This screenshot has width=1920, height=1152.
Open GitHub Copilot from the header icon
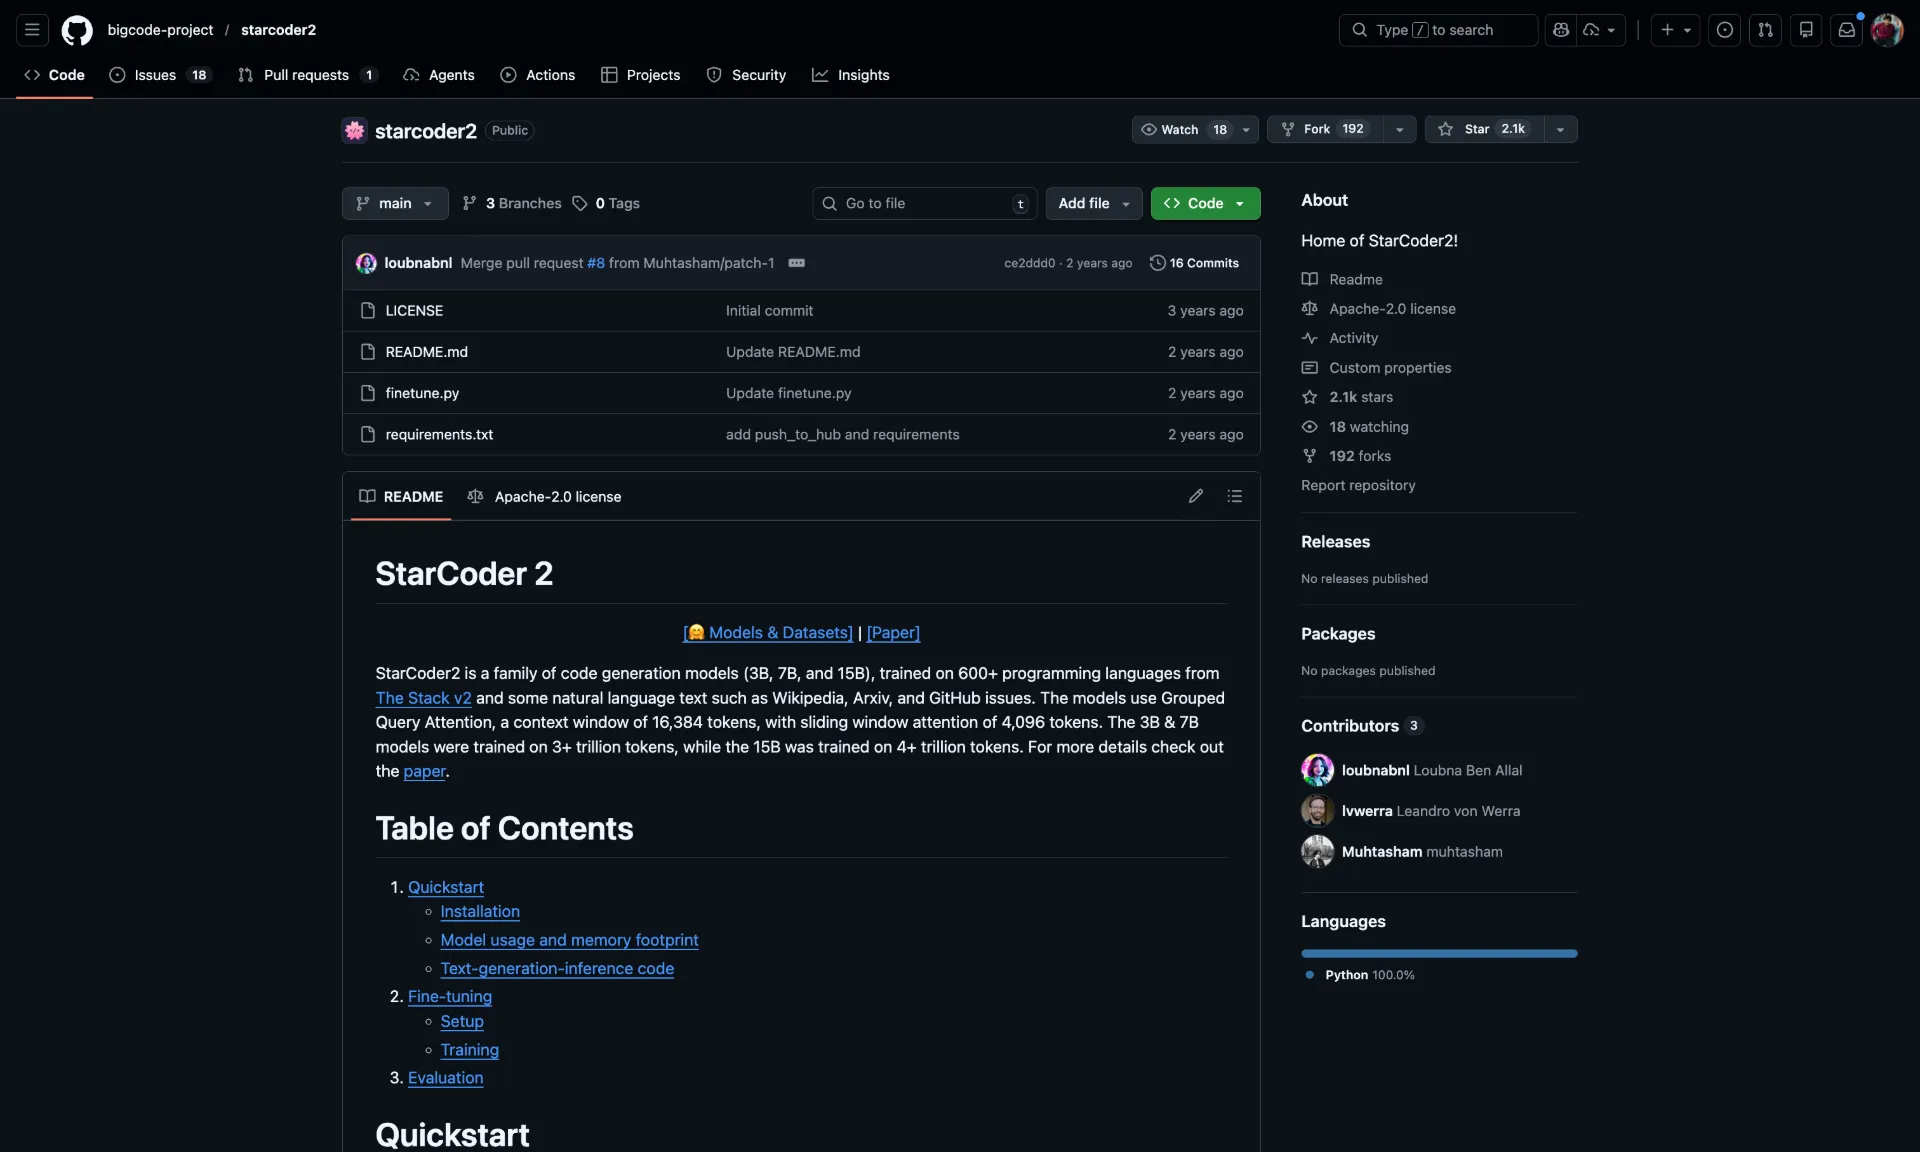[1561, 30]
